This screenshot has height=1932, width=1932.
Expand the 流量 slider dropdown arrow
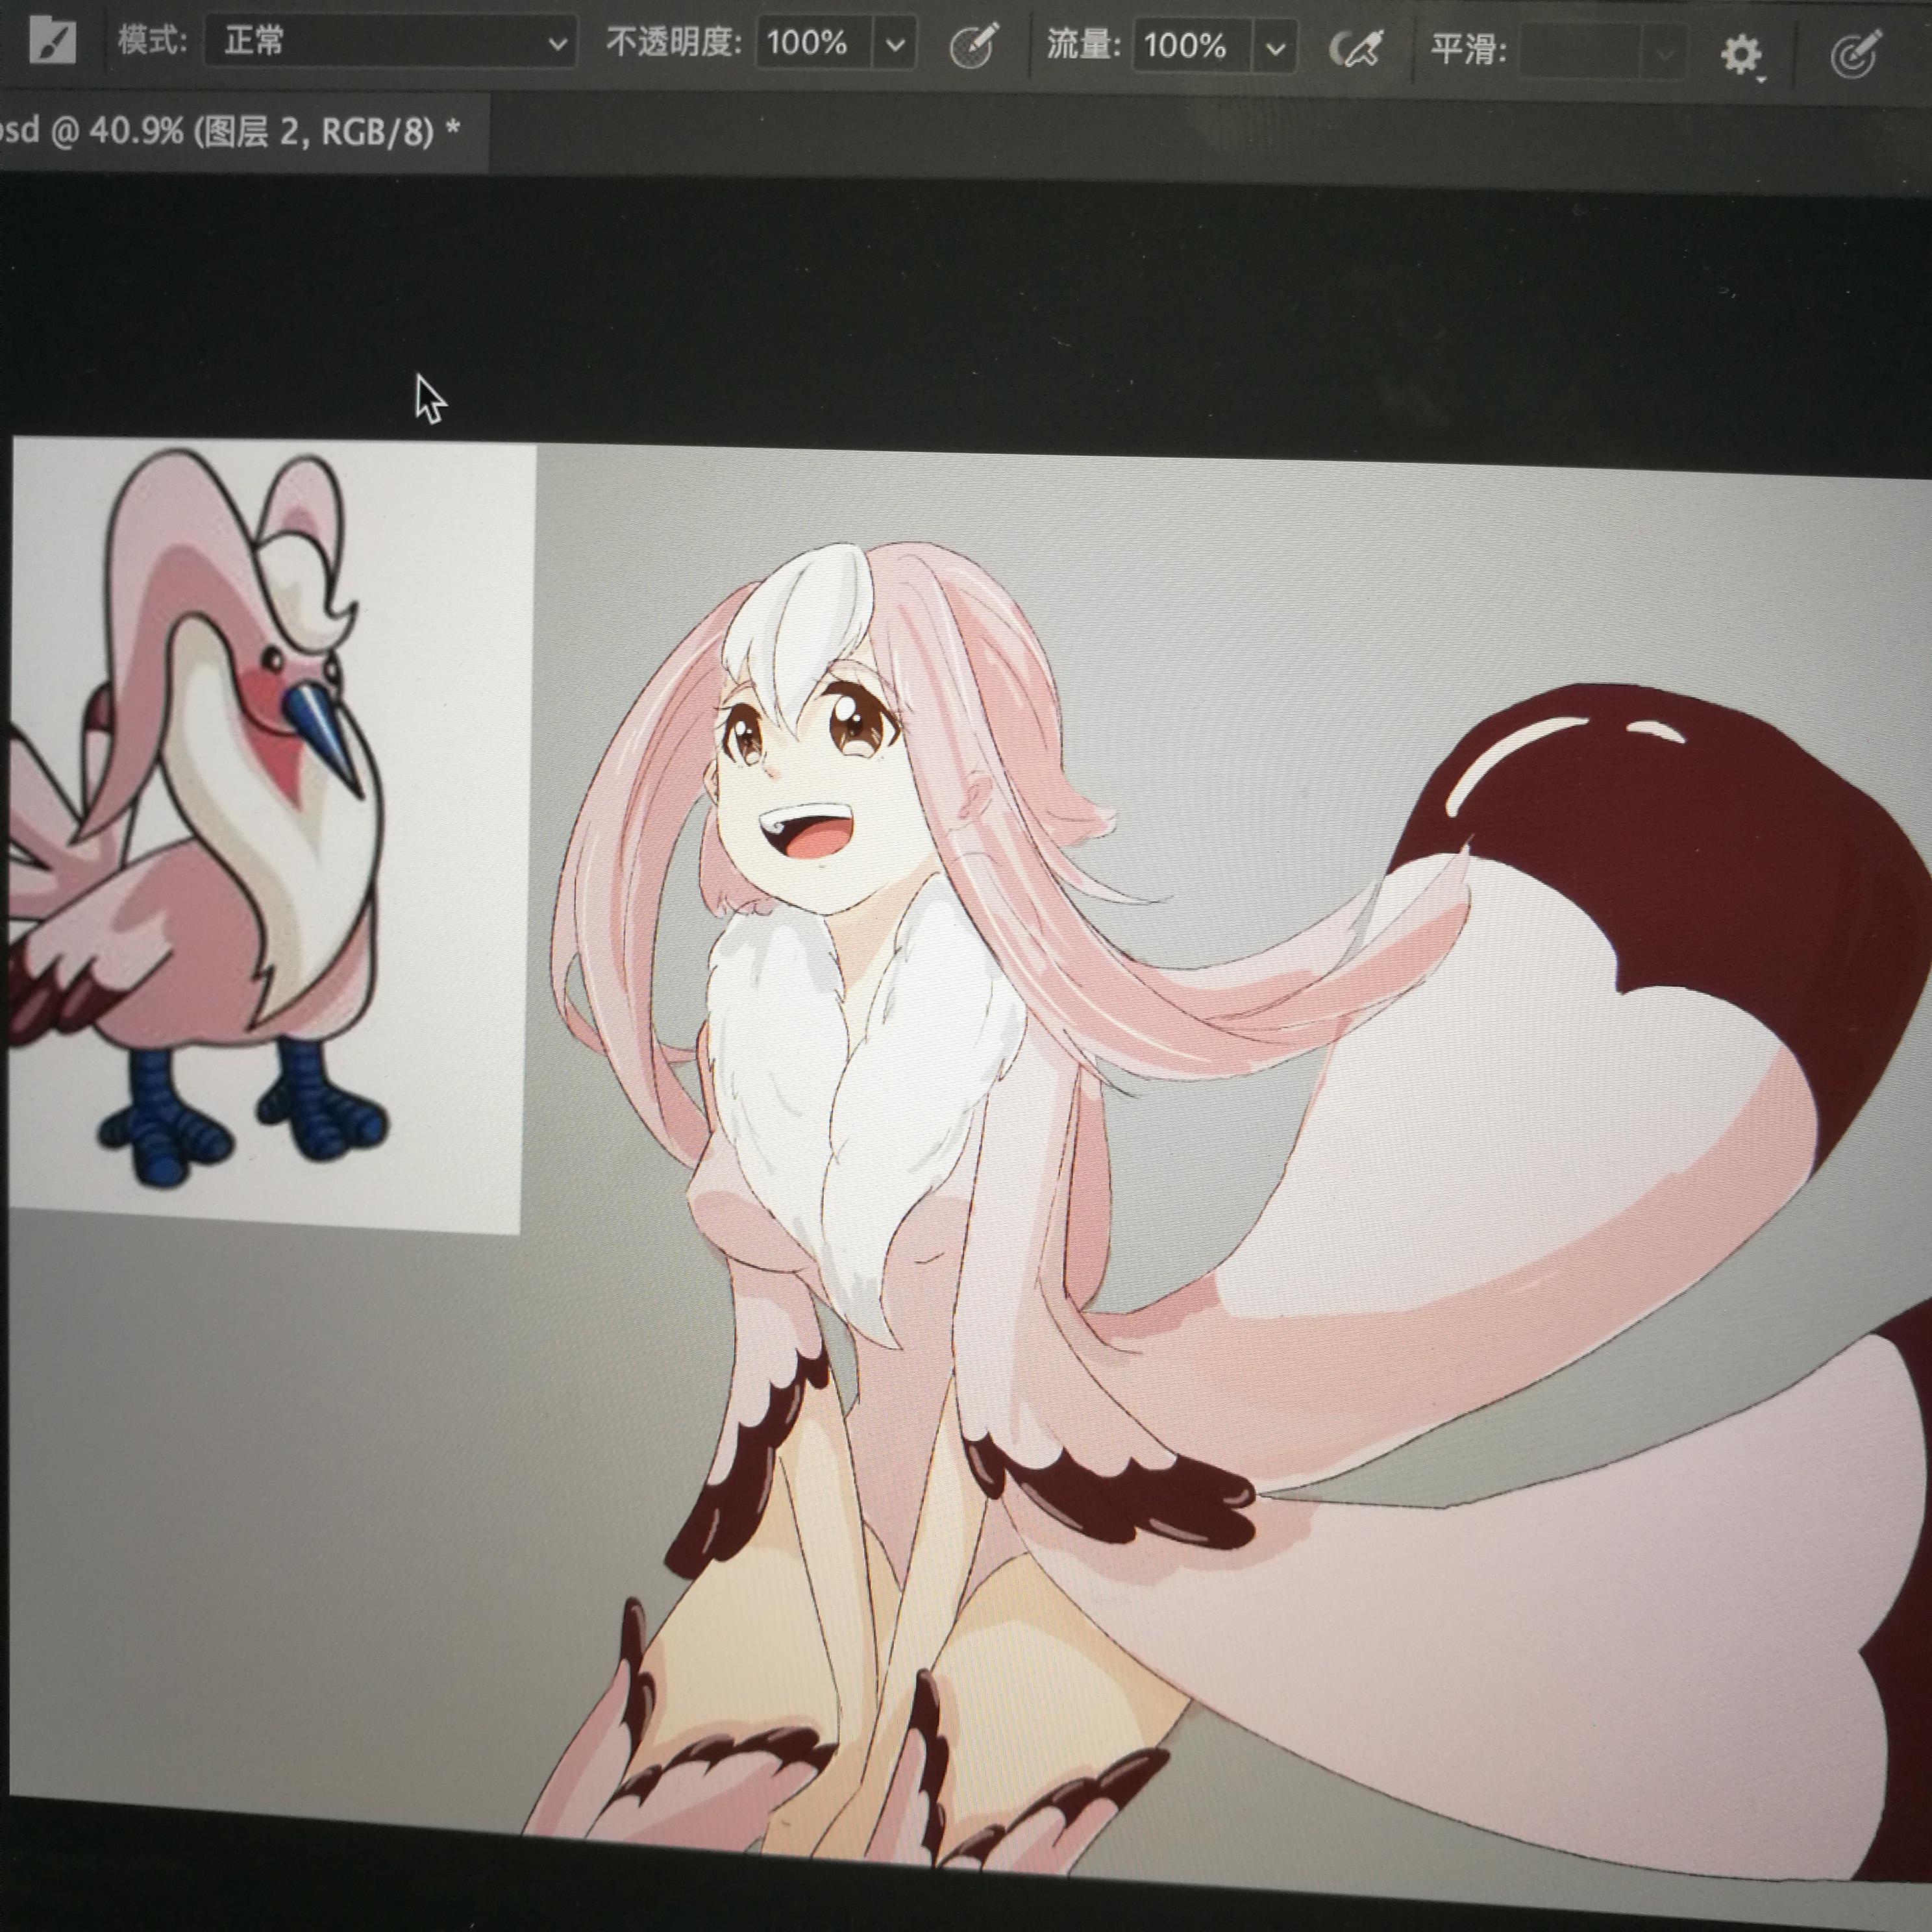click(x=1274, y=47)
